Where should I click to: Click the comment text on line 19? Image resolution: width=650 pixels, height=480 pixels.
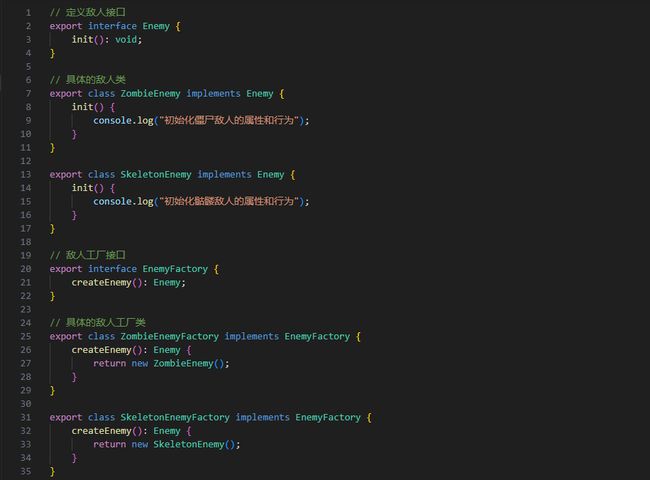tap(87, 255)
